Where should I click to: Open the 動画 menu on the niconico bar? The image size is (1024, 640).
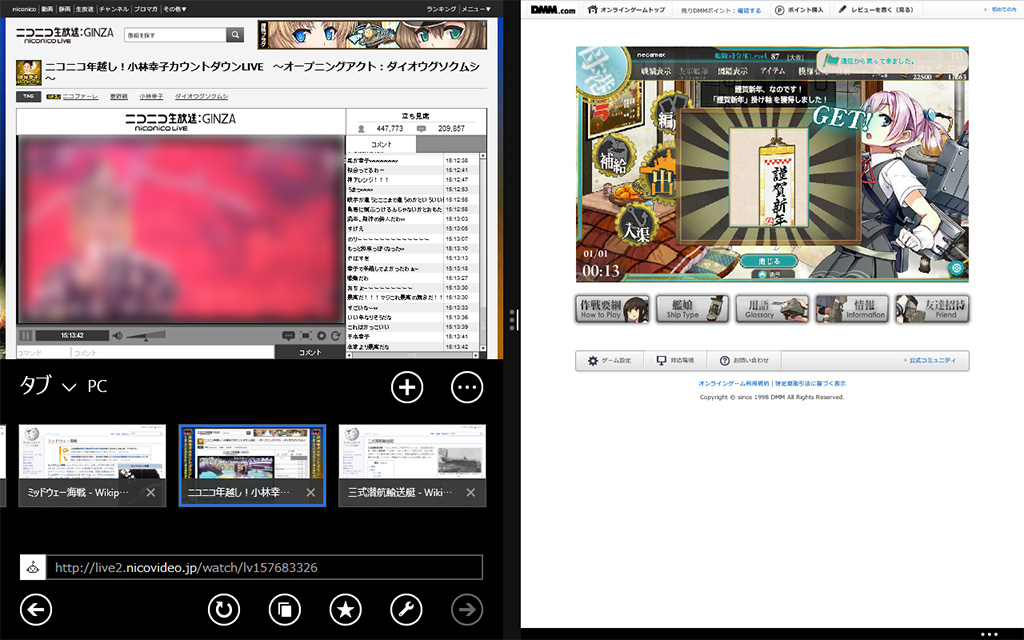click(47, 9)
